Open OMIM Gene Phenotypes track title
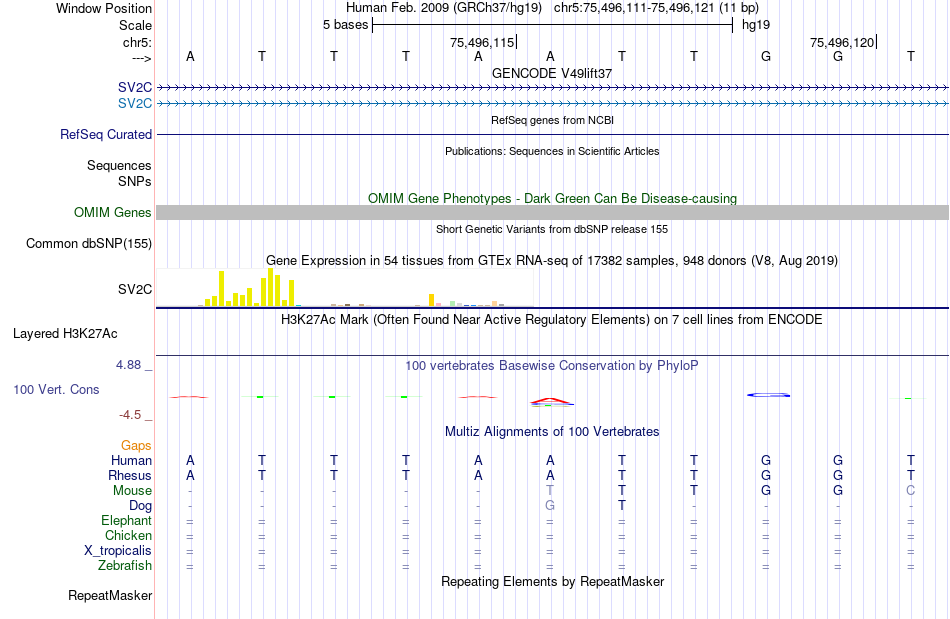This screenshot has height=619, width=950. pos(552,199)
